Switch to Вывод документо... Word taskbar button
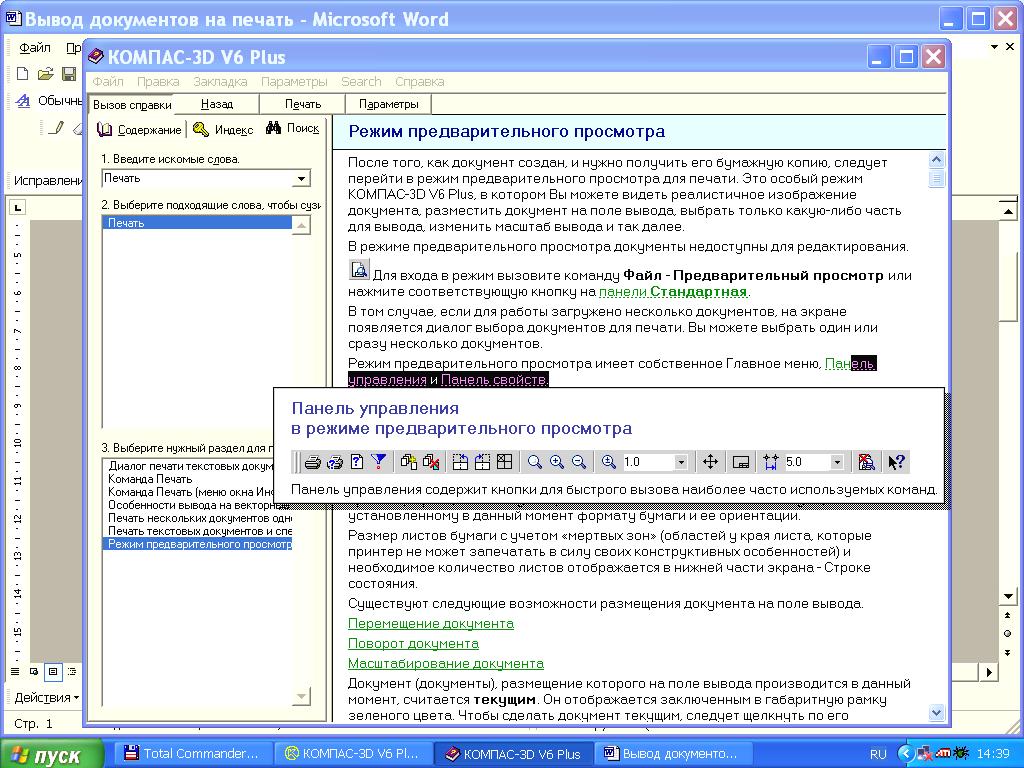 [672, 754]
